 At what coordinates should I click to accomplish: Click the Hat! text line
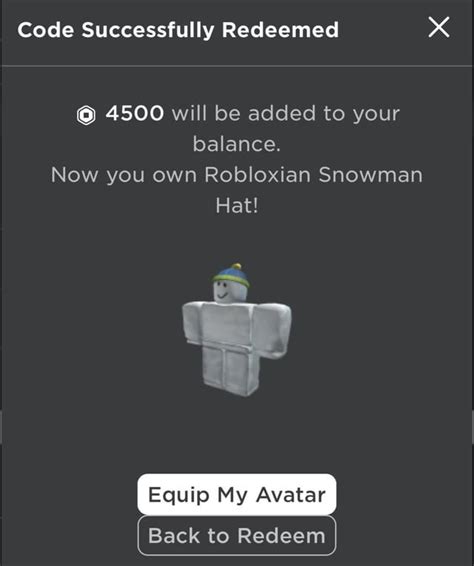click(237, 206)
